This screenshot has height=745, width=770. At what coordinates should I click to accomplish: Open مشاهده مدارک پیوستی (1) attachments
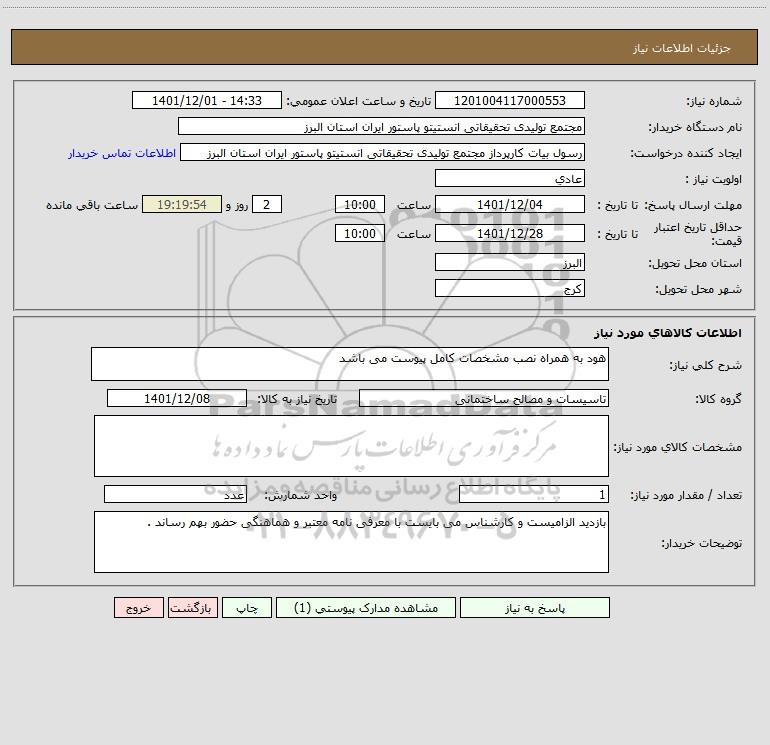[x=366, y=607]
